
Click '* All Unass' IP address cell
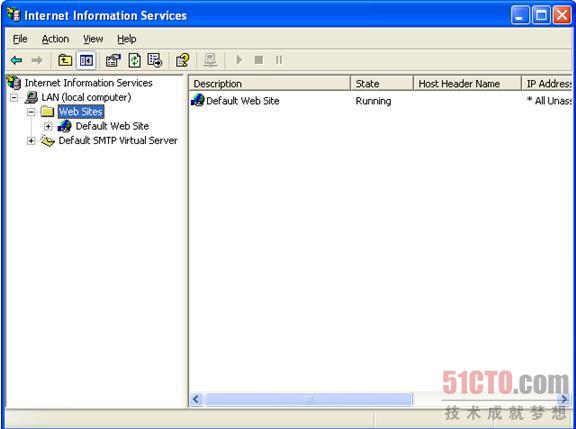pyautogui.click(x=549, y=101)
